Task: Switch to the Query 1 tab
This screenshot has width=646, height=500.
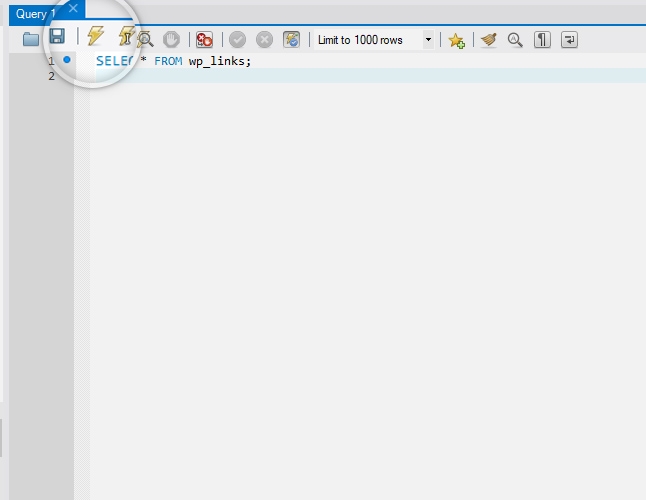Action: coord(35,14)
